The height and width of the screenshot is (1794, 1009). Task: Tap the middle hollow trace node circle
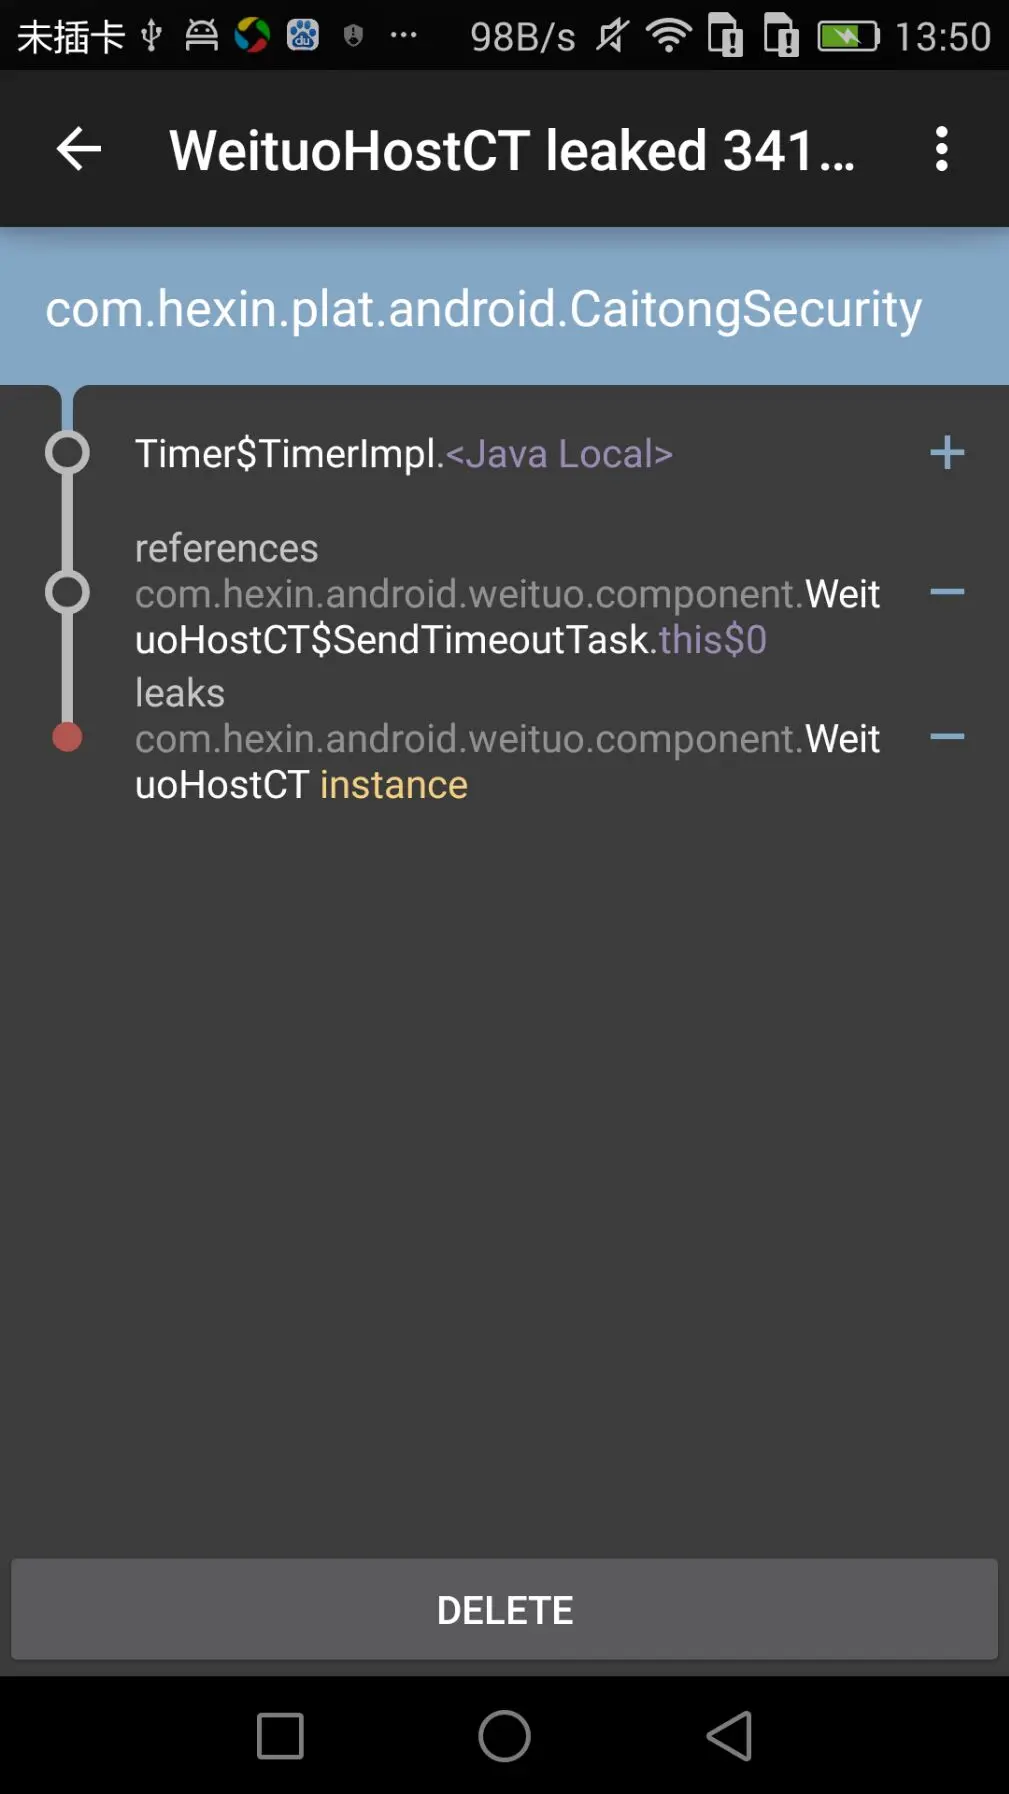point(67,592)
